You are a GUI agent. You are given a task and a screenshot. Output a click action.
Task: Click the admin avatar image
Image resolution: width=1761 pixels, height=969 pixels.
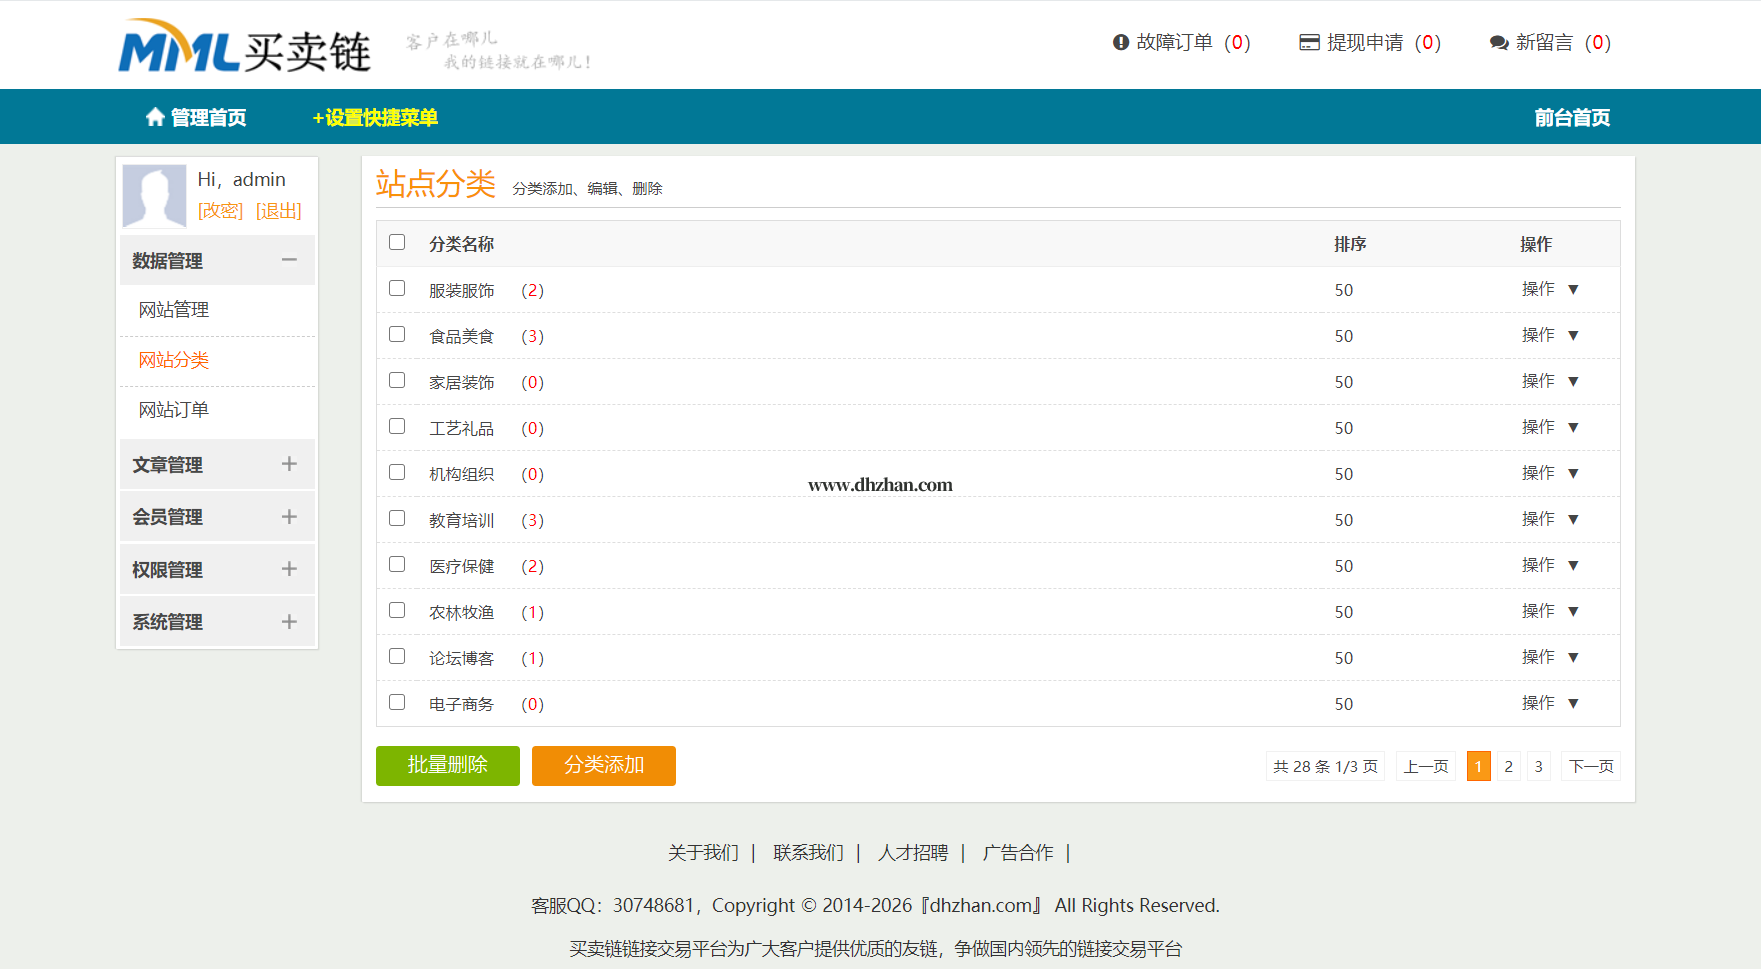point(154,195)
